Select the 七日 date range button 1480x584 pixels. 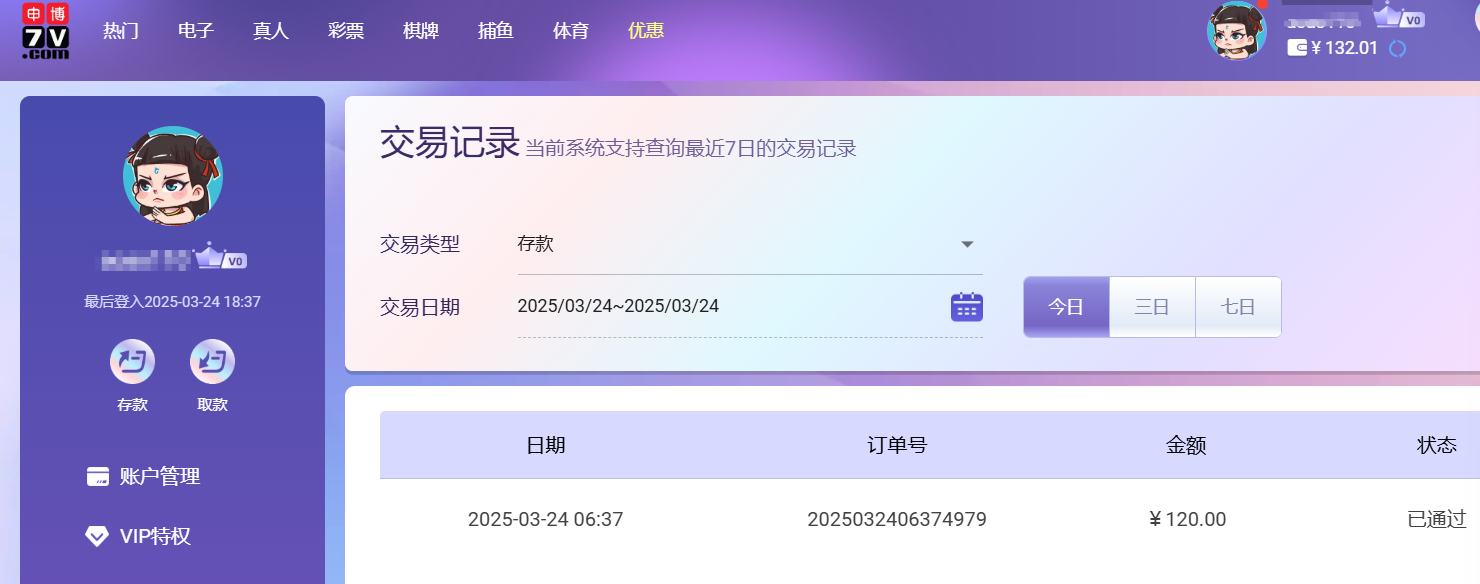(1238, 307)
